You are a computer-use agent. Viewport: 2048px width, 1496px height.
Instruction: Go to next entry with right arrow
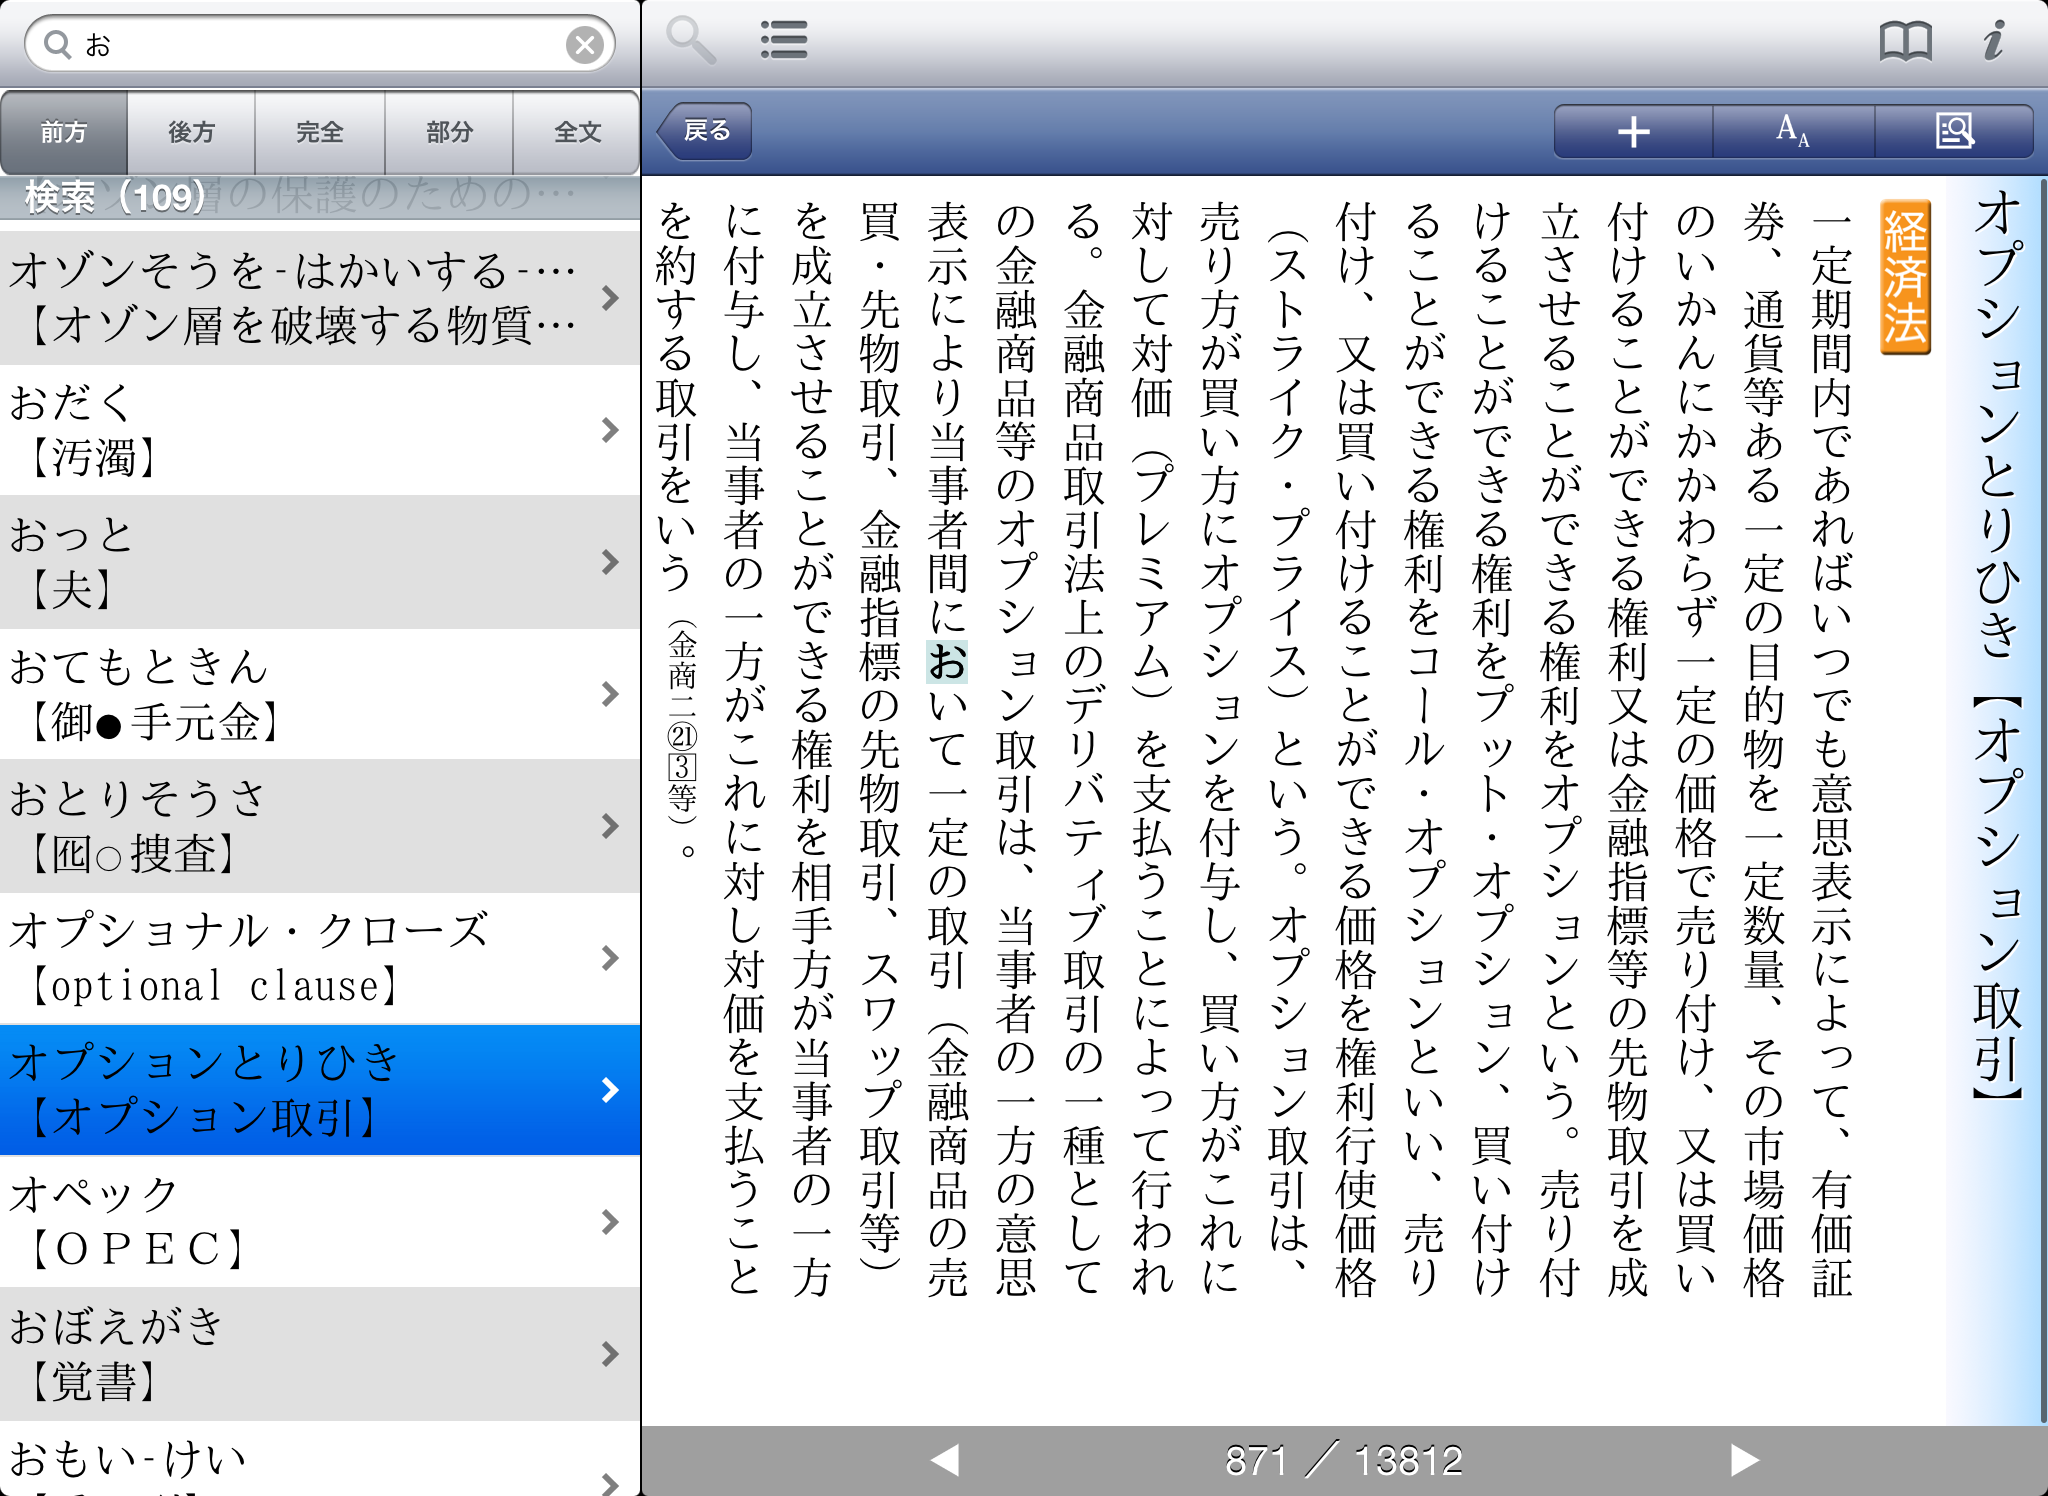click(1744, 1460)
